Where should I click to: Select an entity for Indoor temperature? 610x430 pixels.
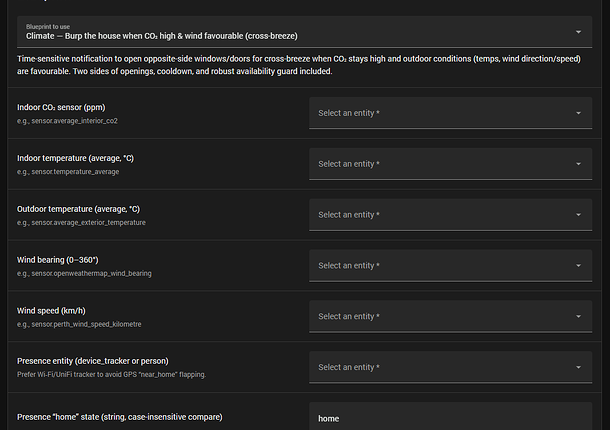tap(440, 163)
